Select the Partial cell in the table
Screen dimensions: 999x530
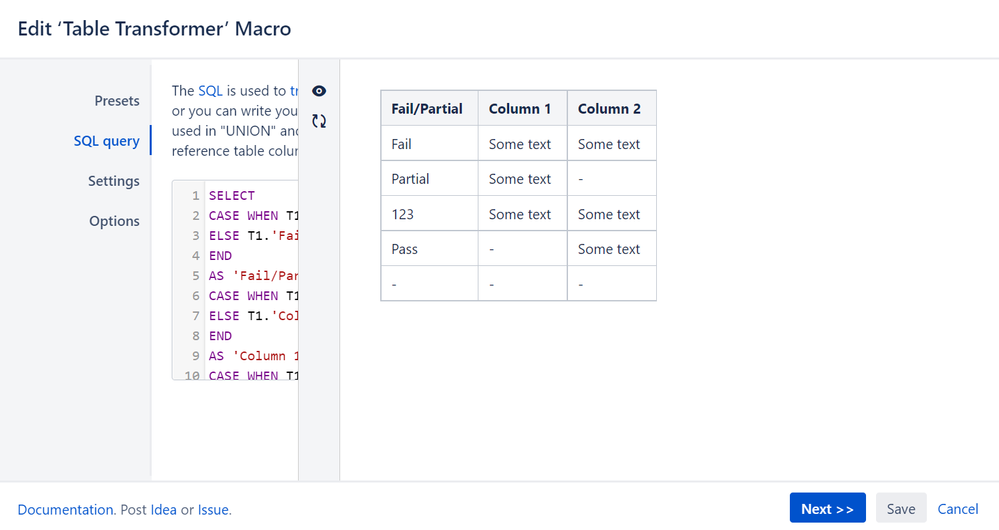[411, 179]
